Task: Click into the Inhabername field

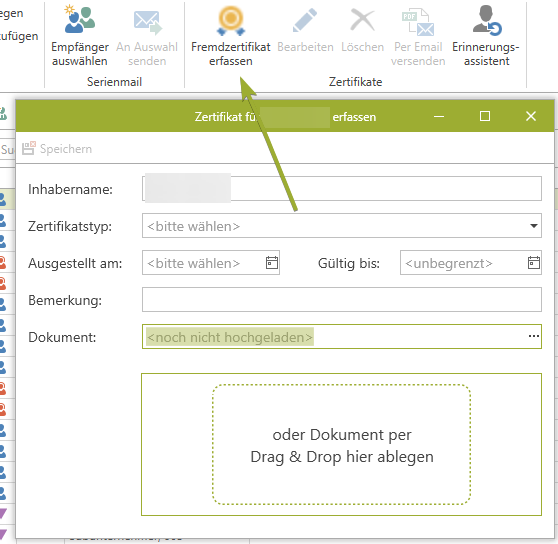Action: pos(342,189)
